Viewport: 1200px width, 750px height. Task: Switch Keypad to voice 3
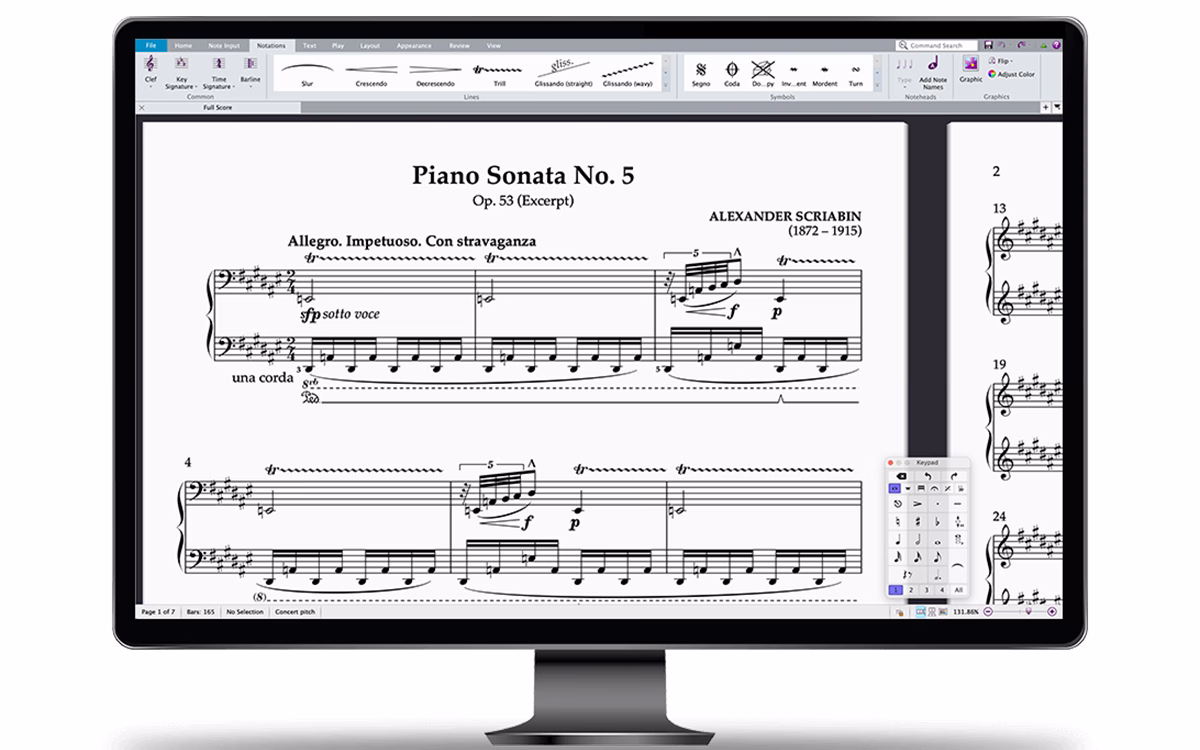(x=927, y=590)
